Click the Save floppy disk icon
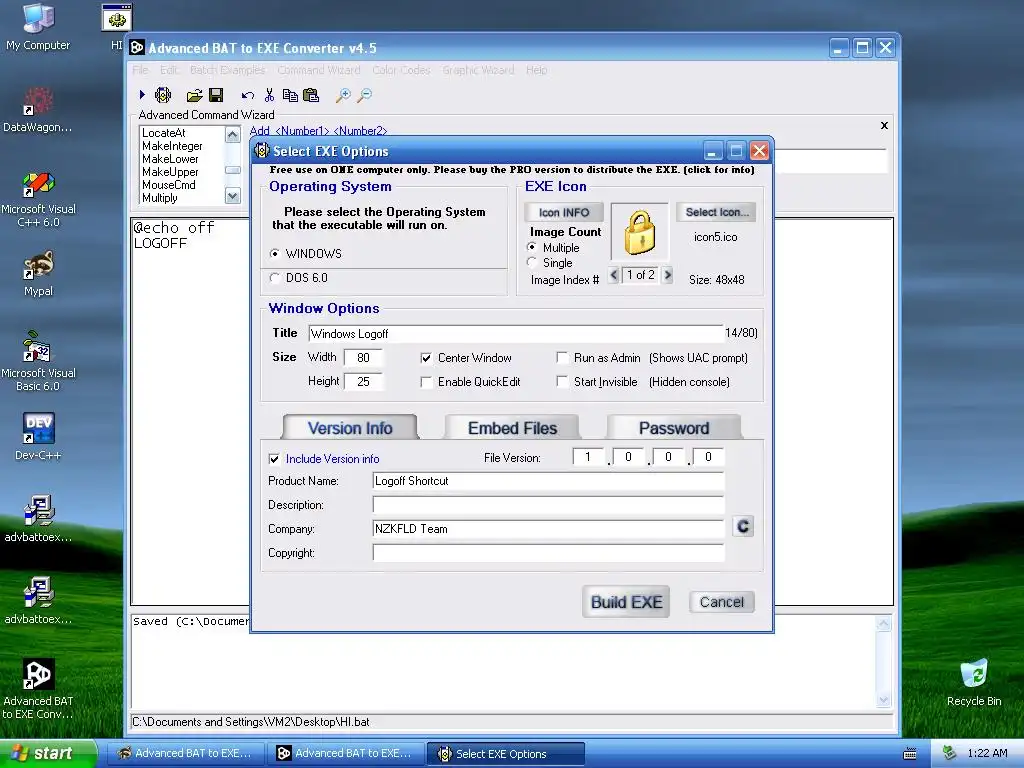Screen dimensions: 1024x768 click(x=216, y=95)
